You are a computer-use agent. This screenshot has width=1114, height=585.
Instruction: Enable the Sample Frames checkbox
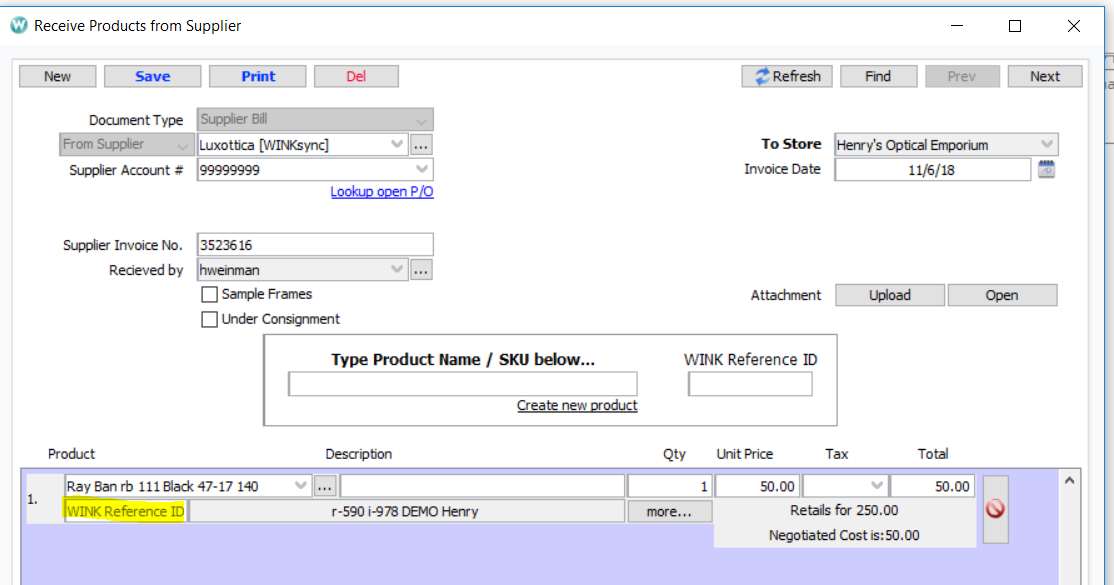[209, 294]
